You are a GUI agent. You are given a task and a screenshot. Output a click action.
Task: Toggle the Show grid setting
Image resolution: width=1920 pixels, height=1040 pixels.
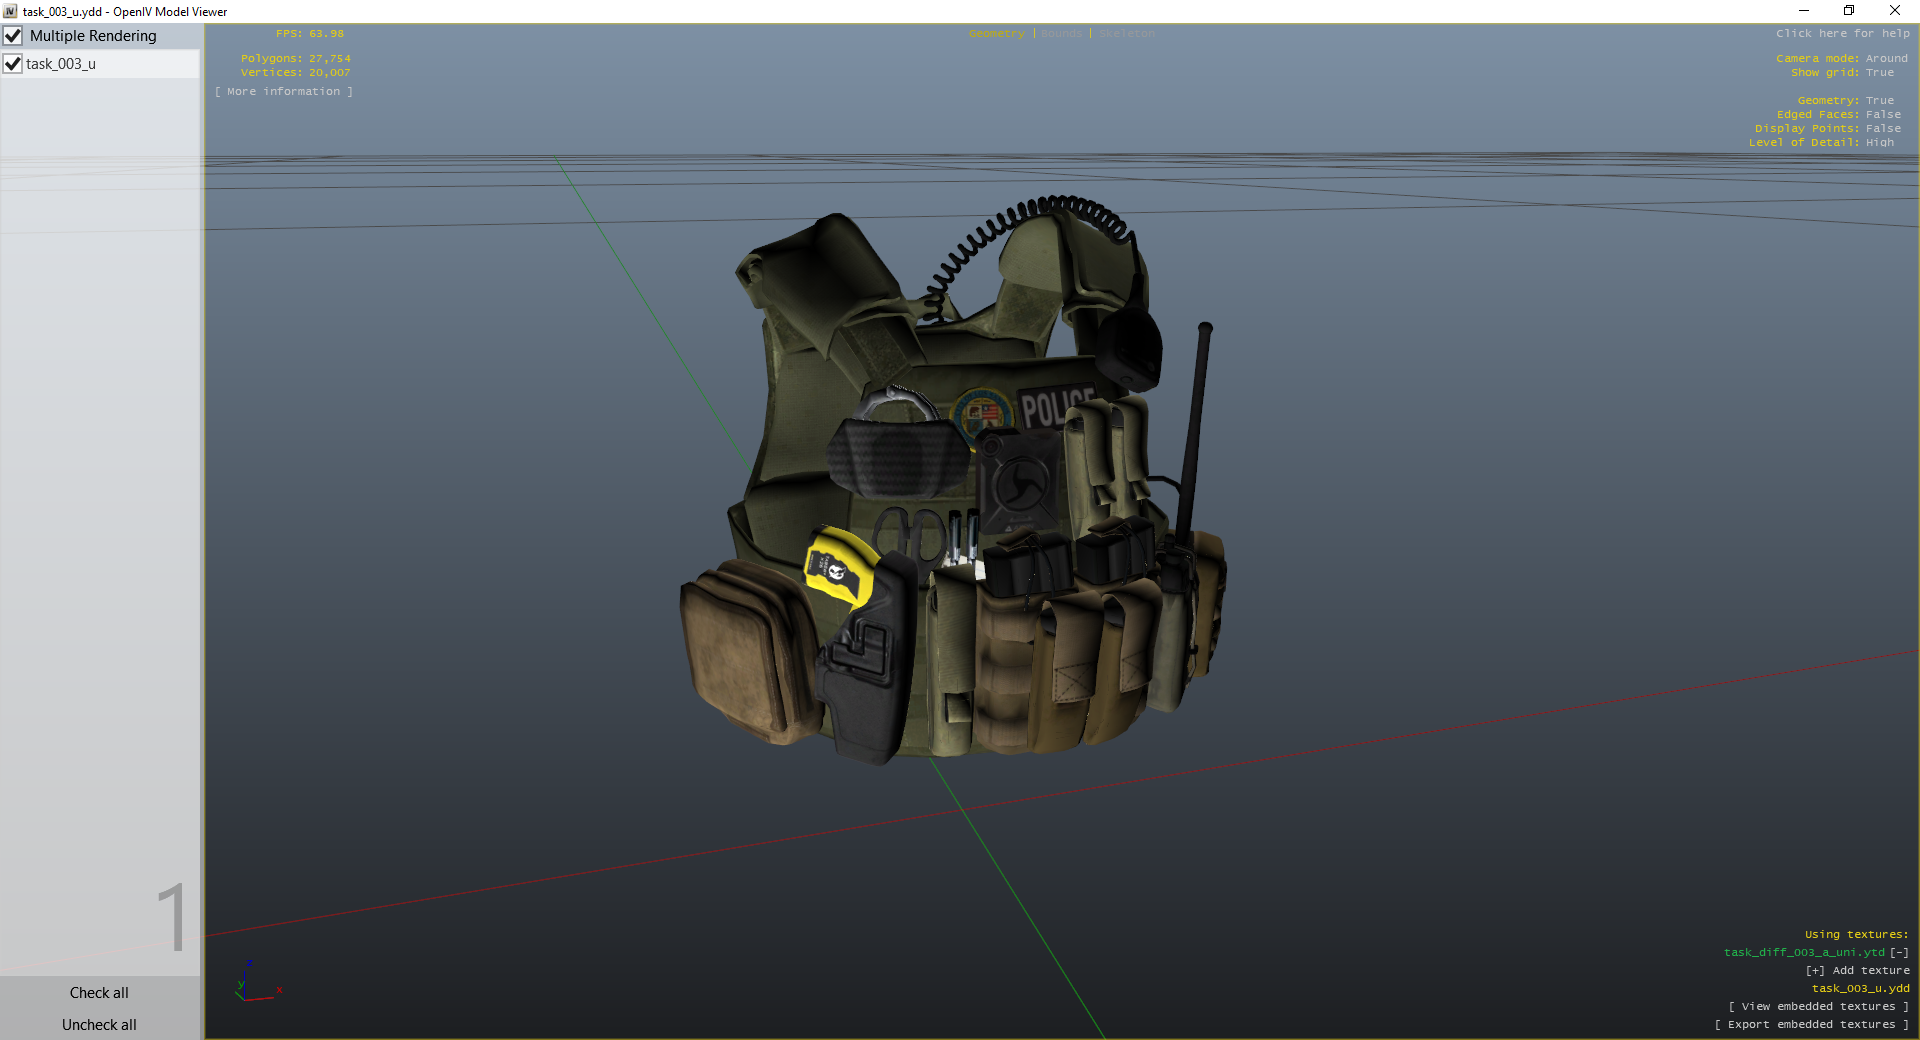click(x=1879, y=73)
